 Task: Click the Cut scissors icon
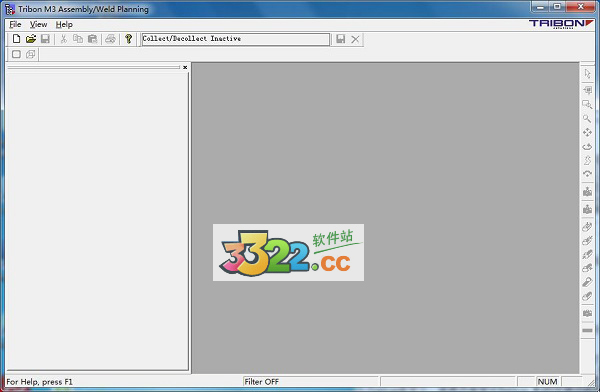coord(64,39)
